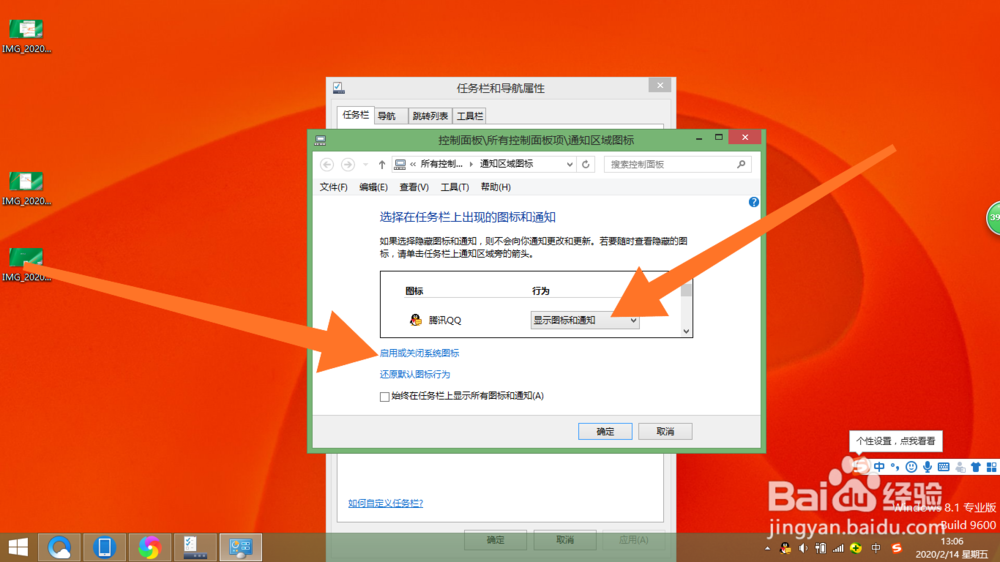This screenshot has width=1000, height=562.
Task: Open the phone assistant taskbar icon
Action: tap(104, 547)
